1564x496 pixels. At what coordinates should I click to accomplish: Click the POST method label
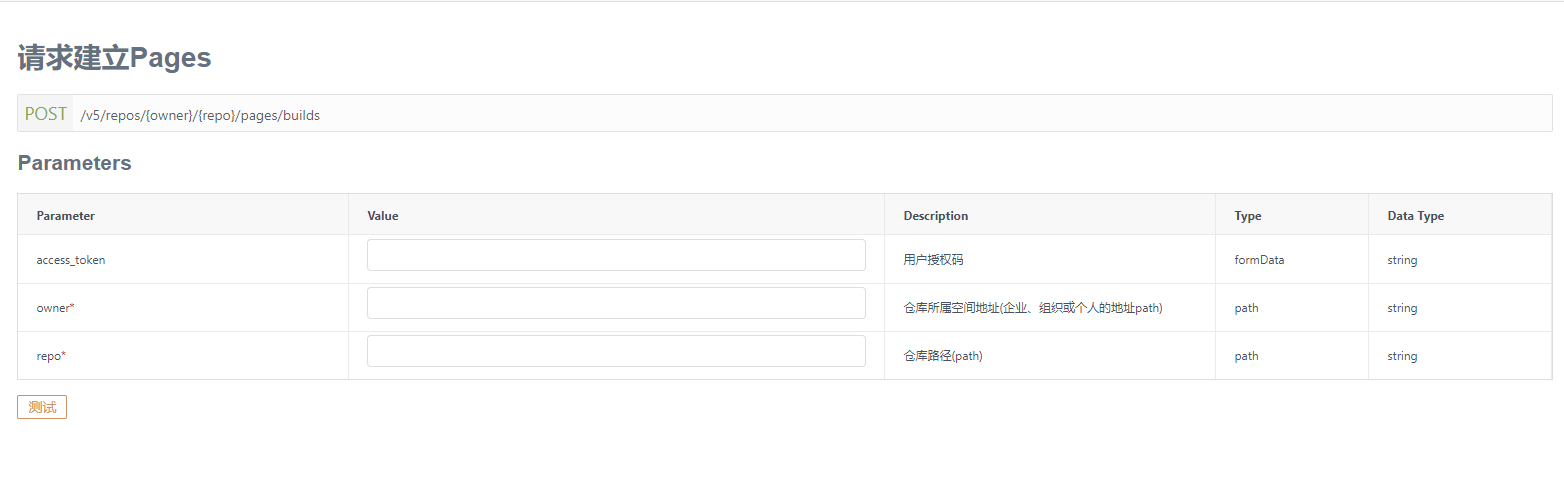click(x=46, y=114)
